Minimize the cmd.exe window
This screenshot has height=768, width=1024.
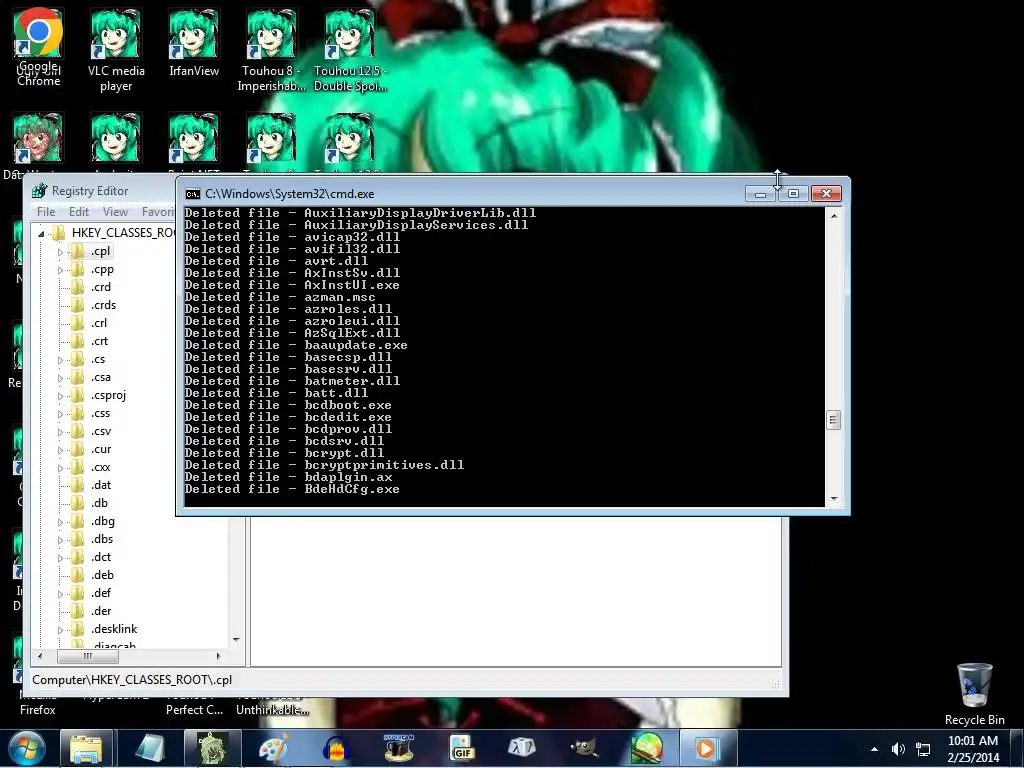coord(760,194)
